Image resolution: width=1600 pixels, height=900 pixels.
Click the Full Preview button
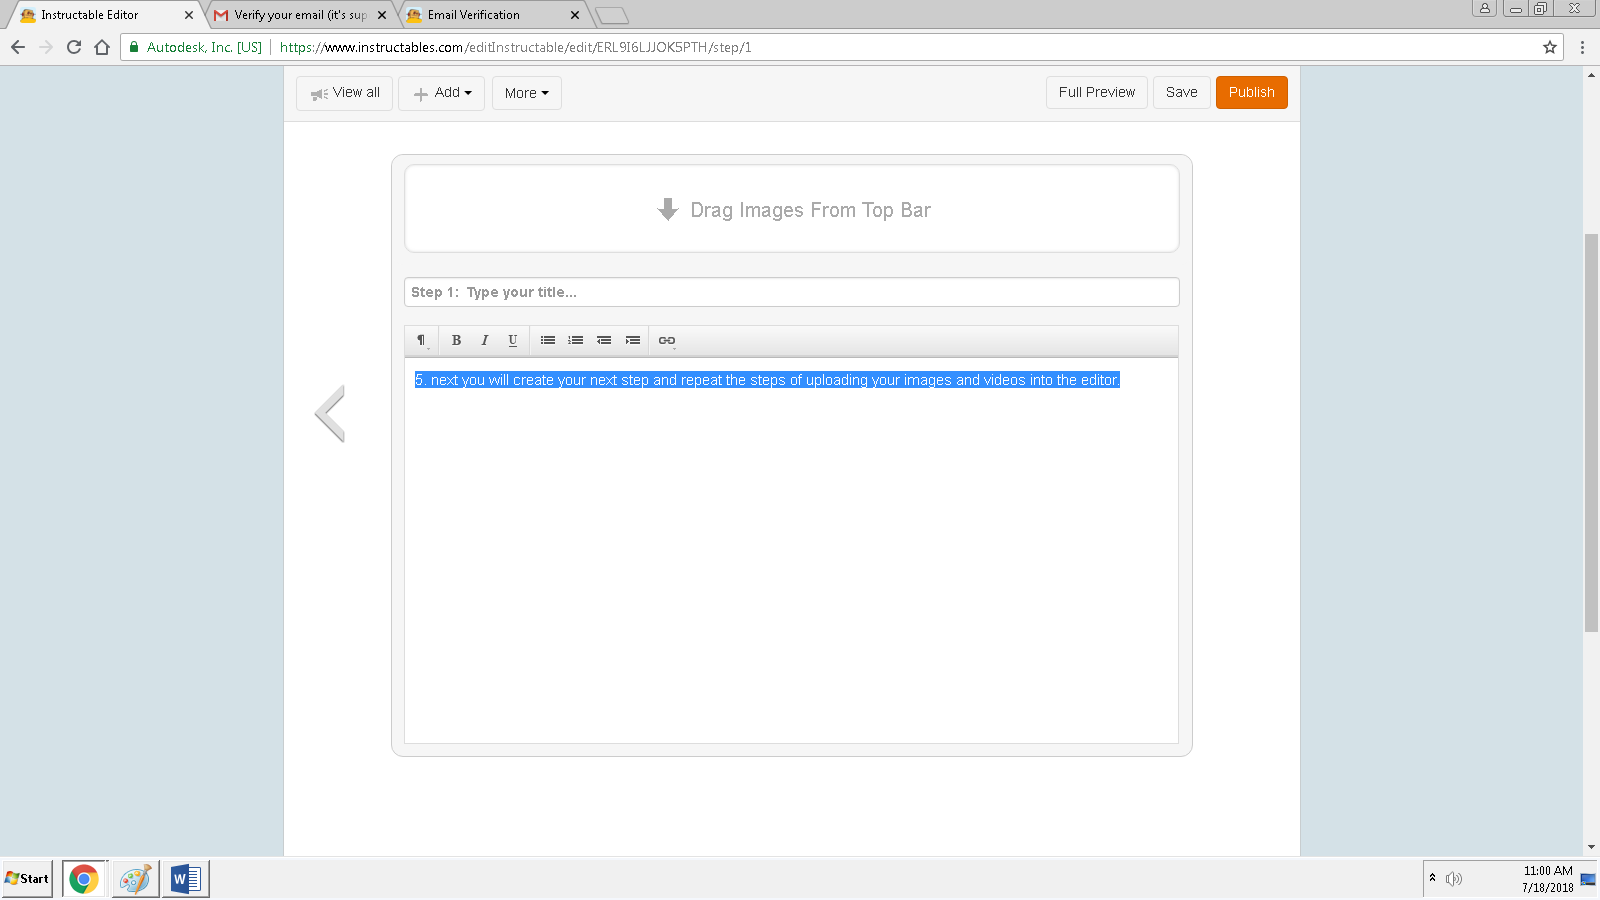[1097, 92]
